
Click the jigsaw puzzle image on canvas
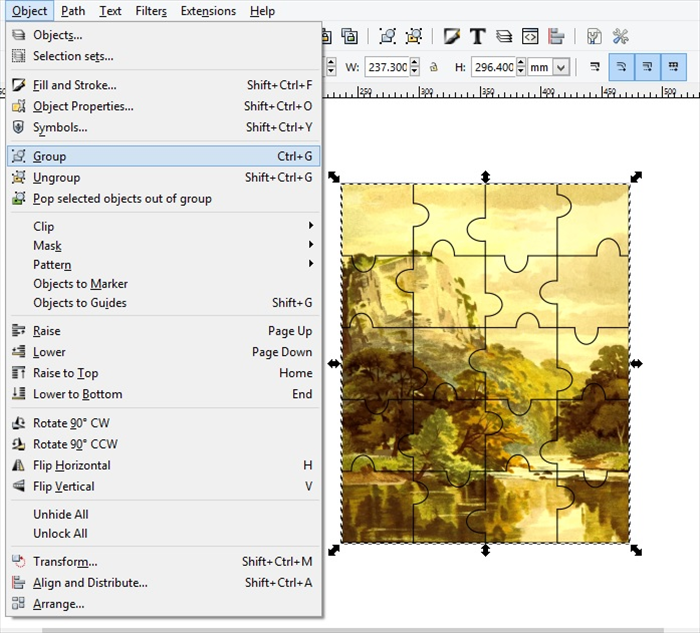tap(485, 363)
